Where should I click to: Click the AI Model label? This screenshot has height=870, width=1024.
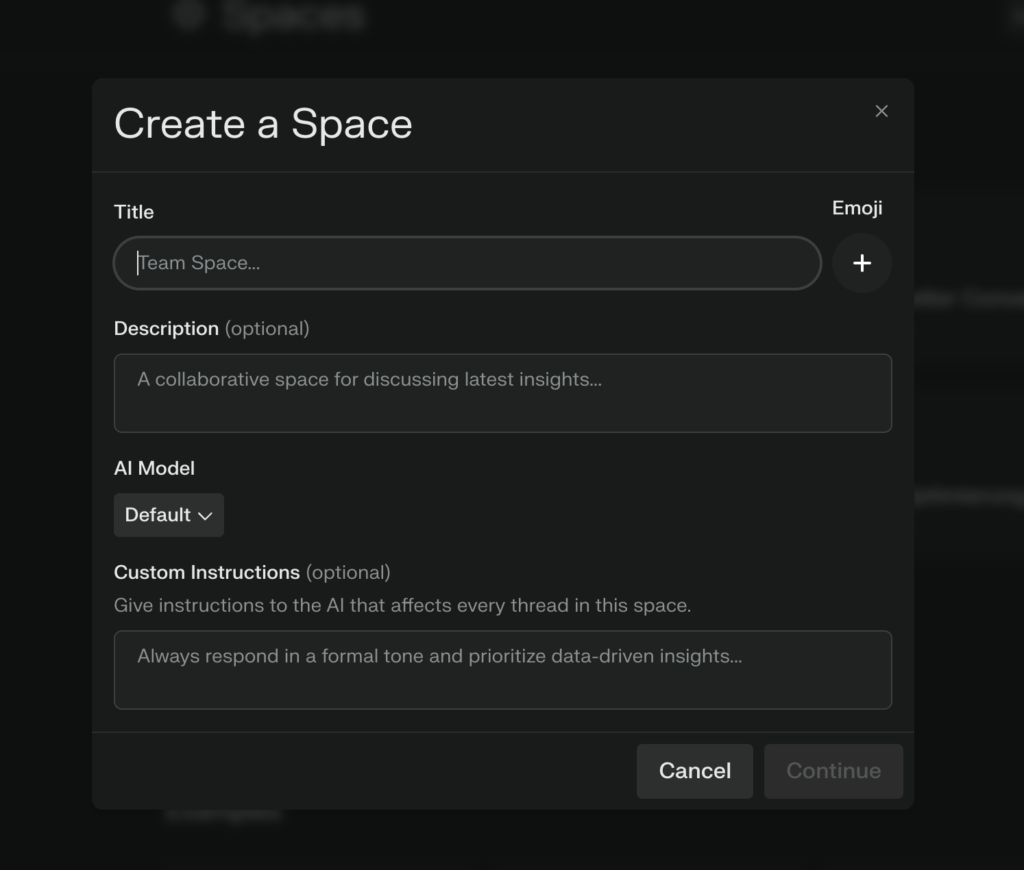click(x=154, y=468)
